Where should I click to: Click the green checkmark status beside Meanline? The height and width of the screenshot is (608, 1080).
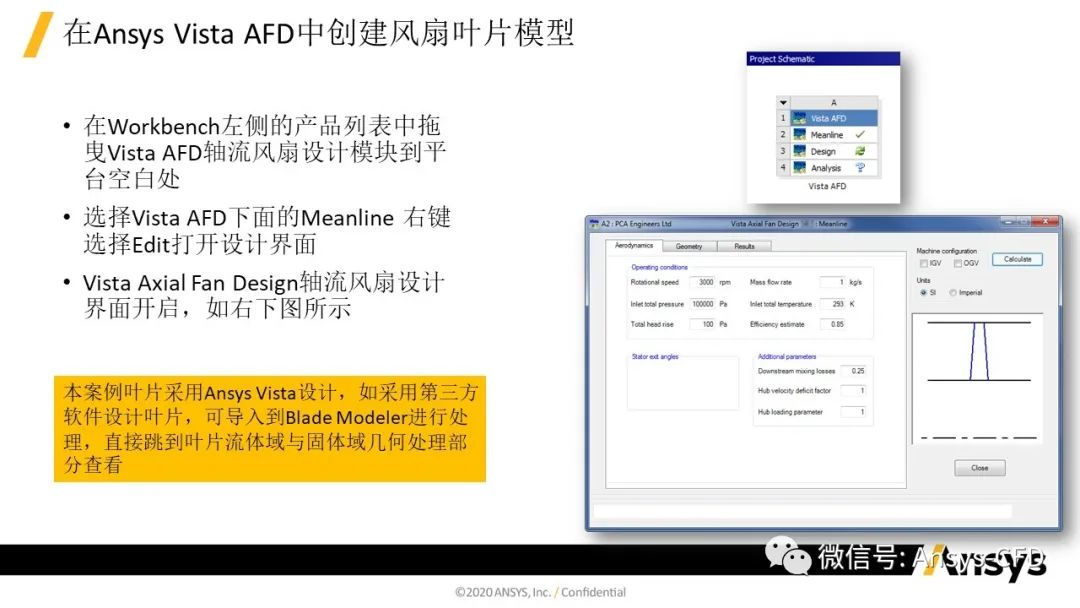coord(860,134)
